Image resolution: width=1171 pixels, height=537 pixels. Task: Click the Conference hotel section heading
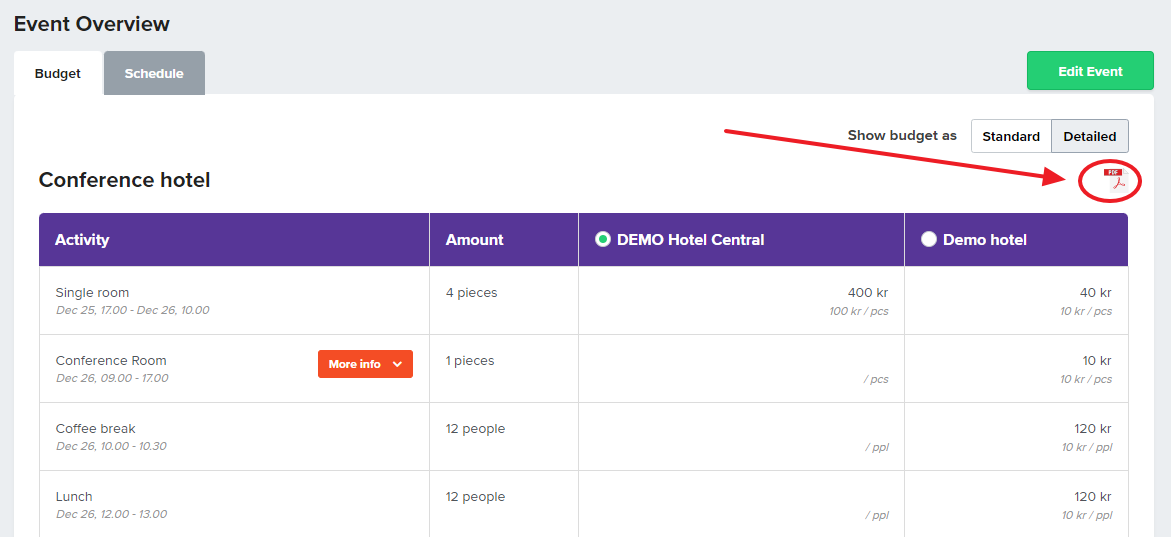click(x=125, y=180)
